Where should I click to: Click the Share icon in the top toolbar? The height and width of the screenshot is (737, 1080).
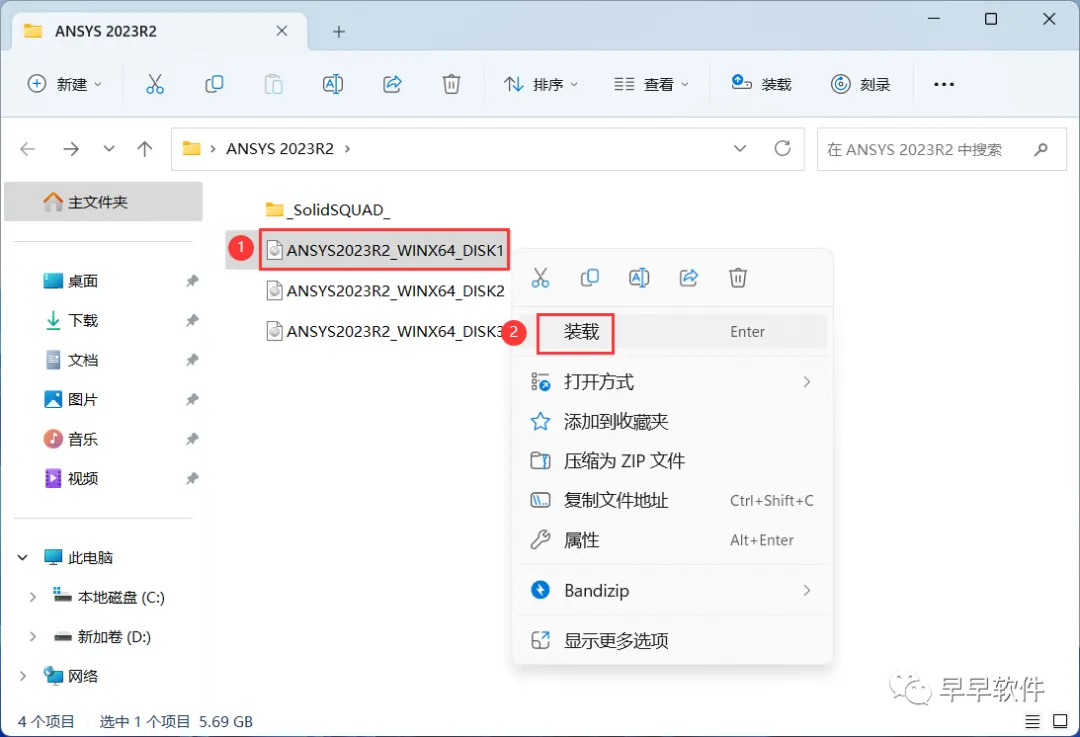(x=392, y=84)
